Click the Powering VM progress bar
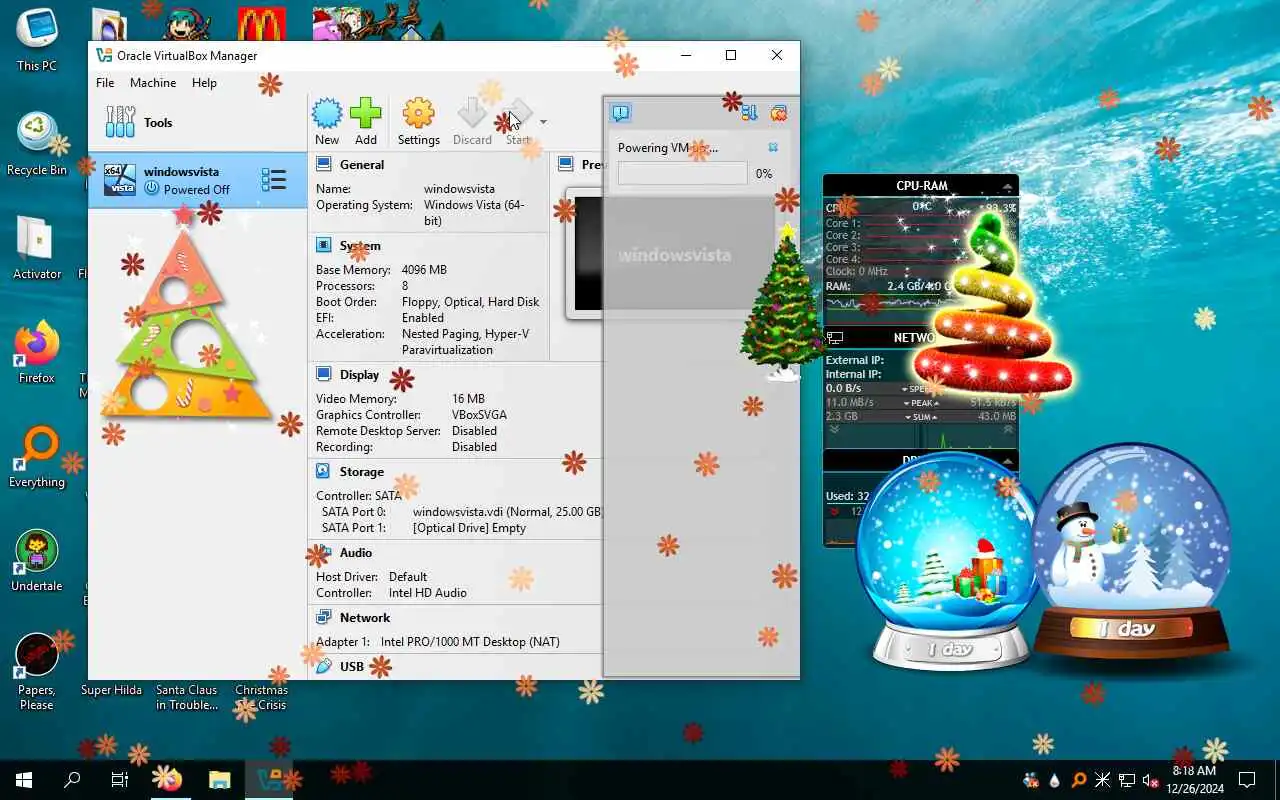The height and width of the screenshot is (800, 1280). pyautogui.click(x=682, y=173)
